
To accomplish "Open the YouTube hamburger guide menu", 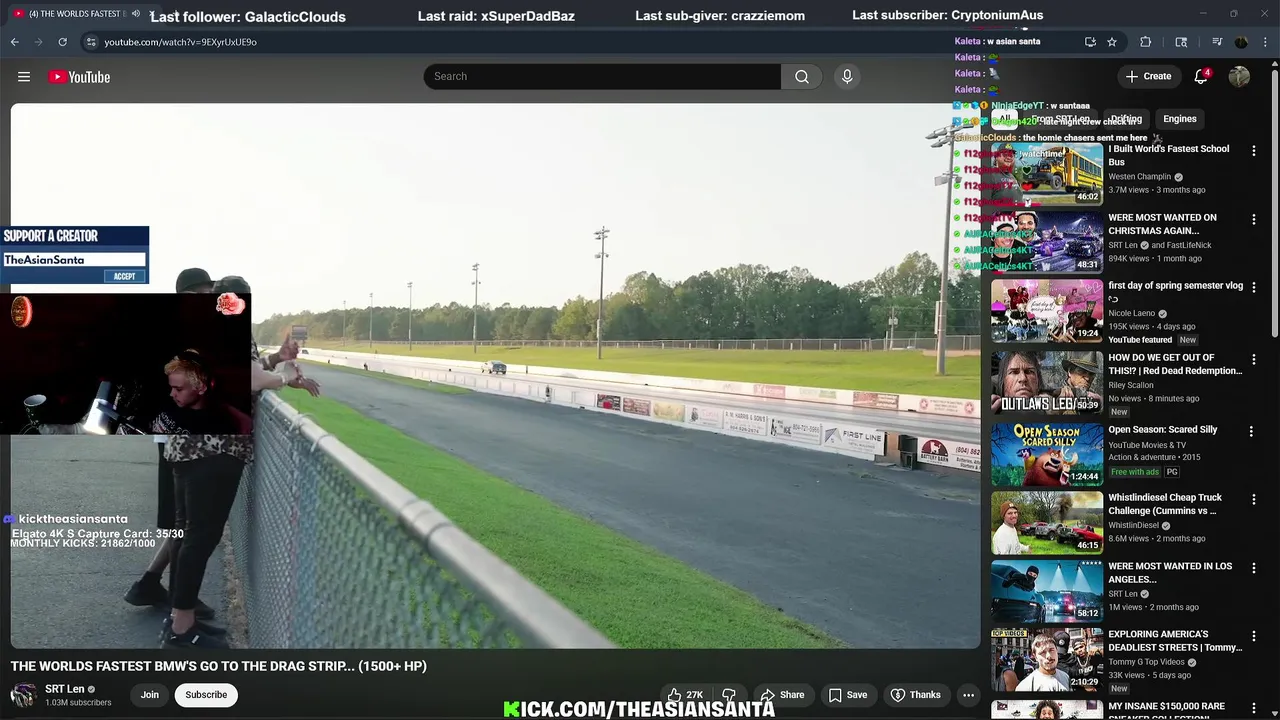I will tap(24, 77).
